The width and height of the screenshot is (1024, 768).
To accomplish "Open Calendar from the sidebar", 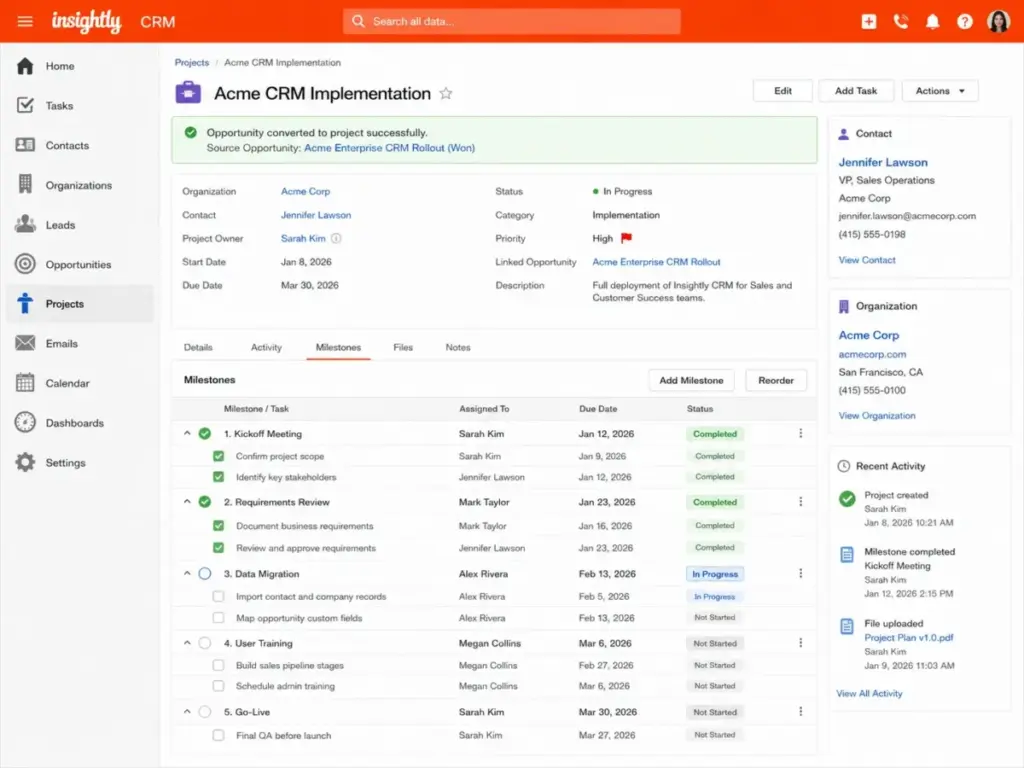I will (80, 383).
